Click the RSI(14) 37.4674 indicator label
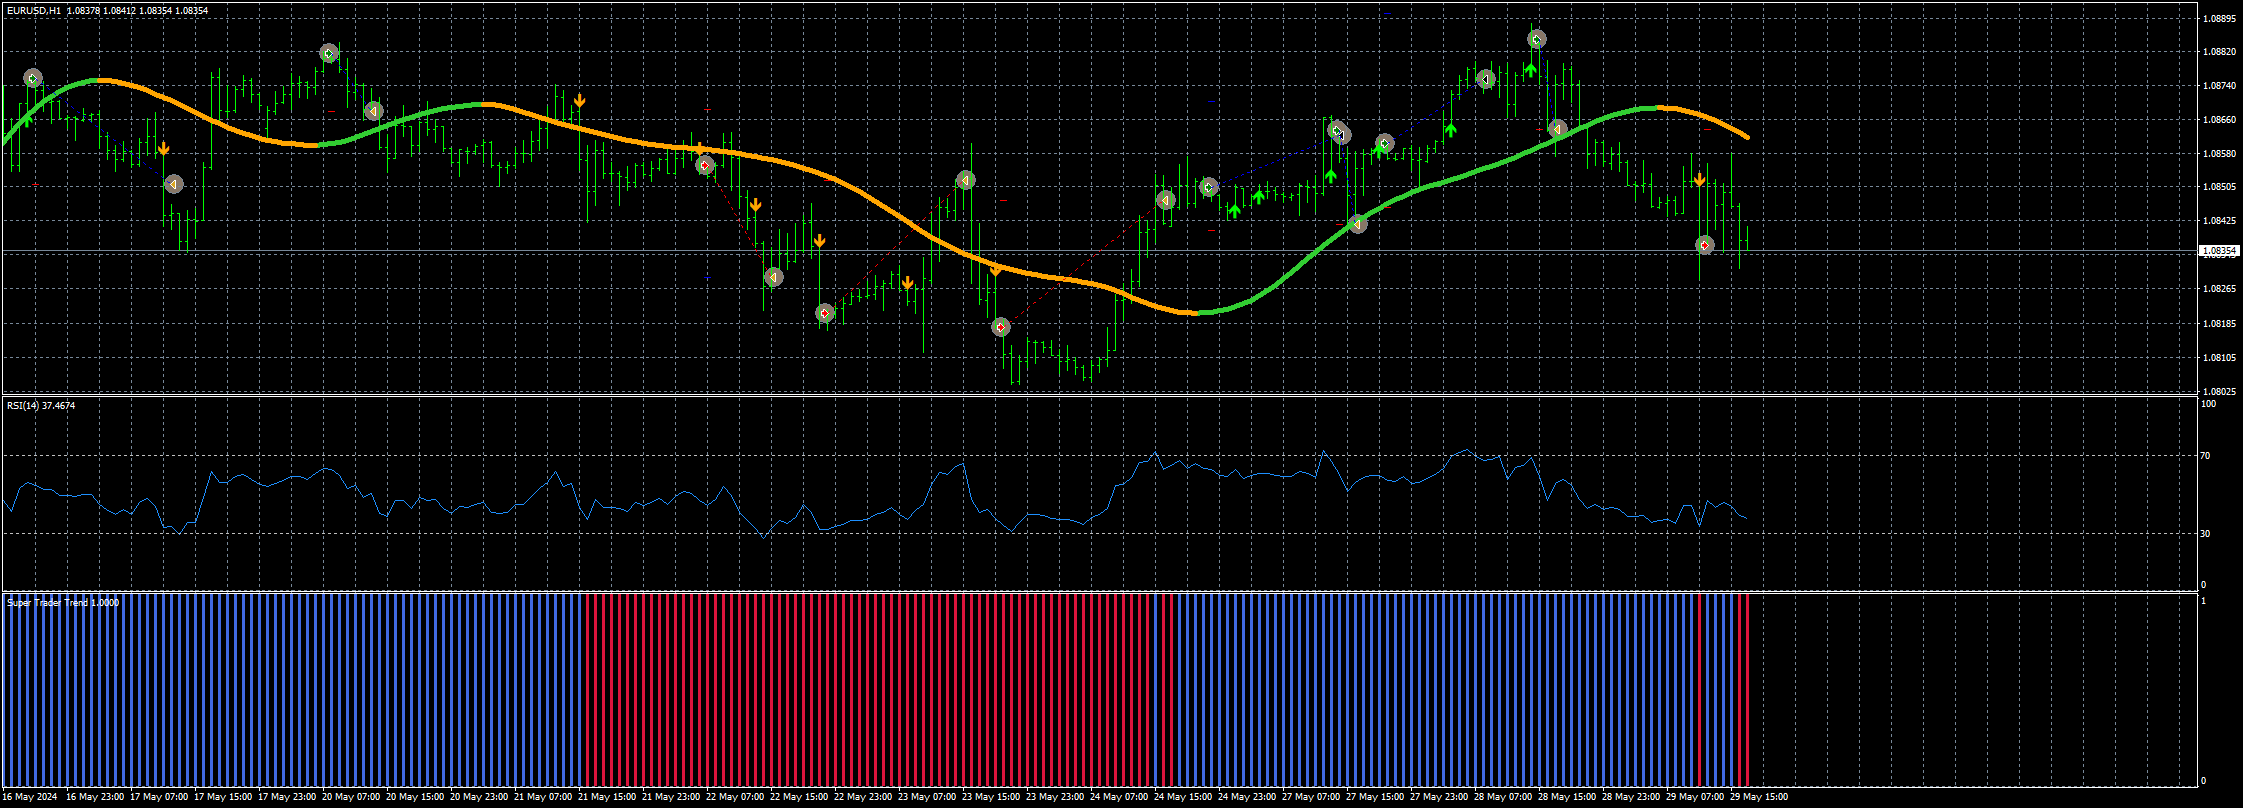2243x808 pixels. [x=41, y=405]
